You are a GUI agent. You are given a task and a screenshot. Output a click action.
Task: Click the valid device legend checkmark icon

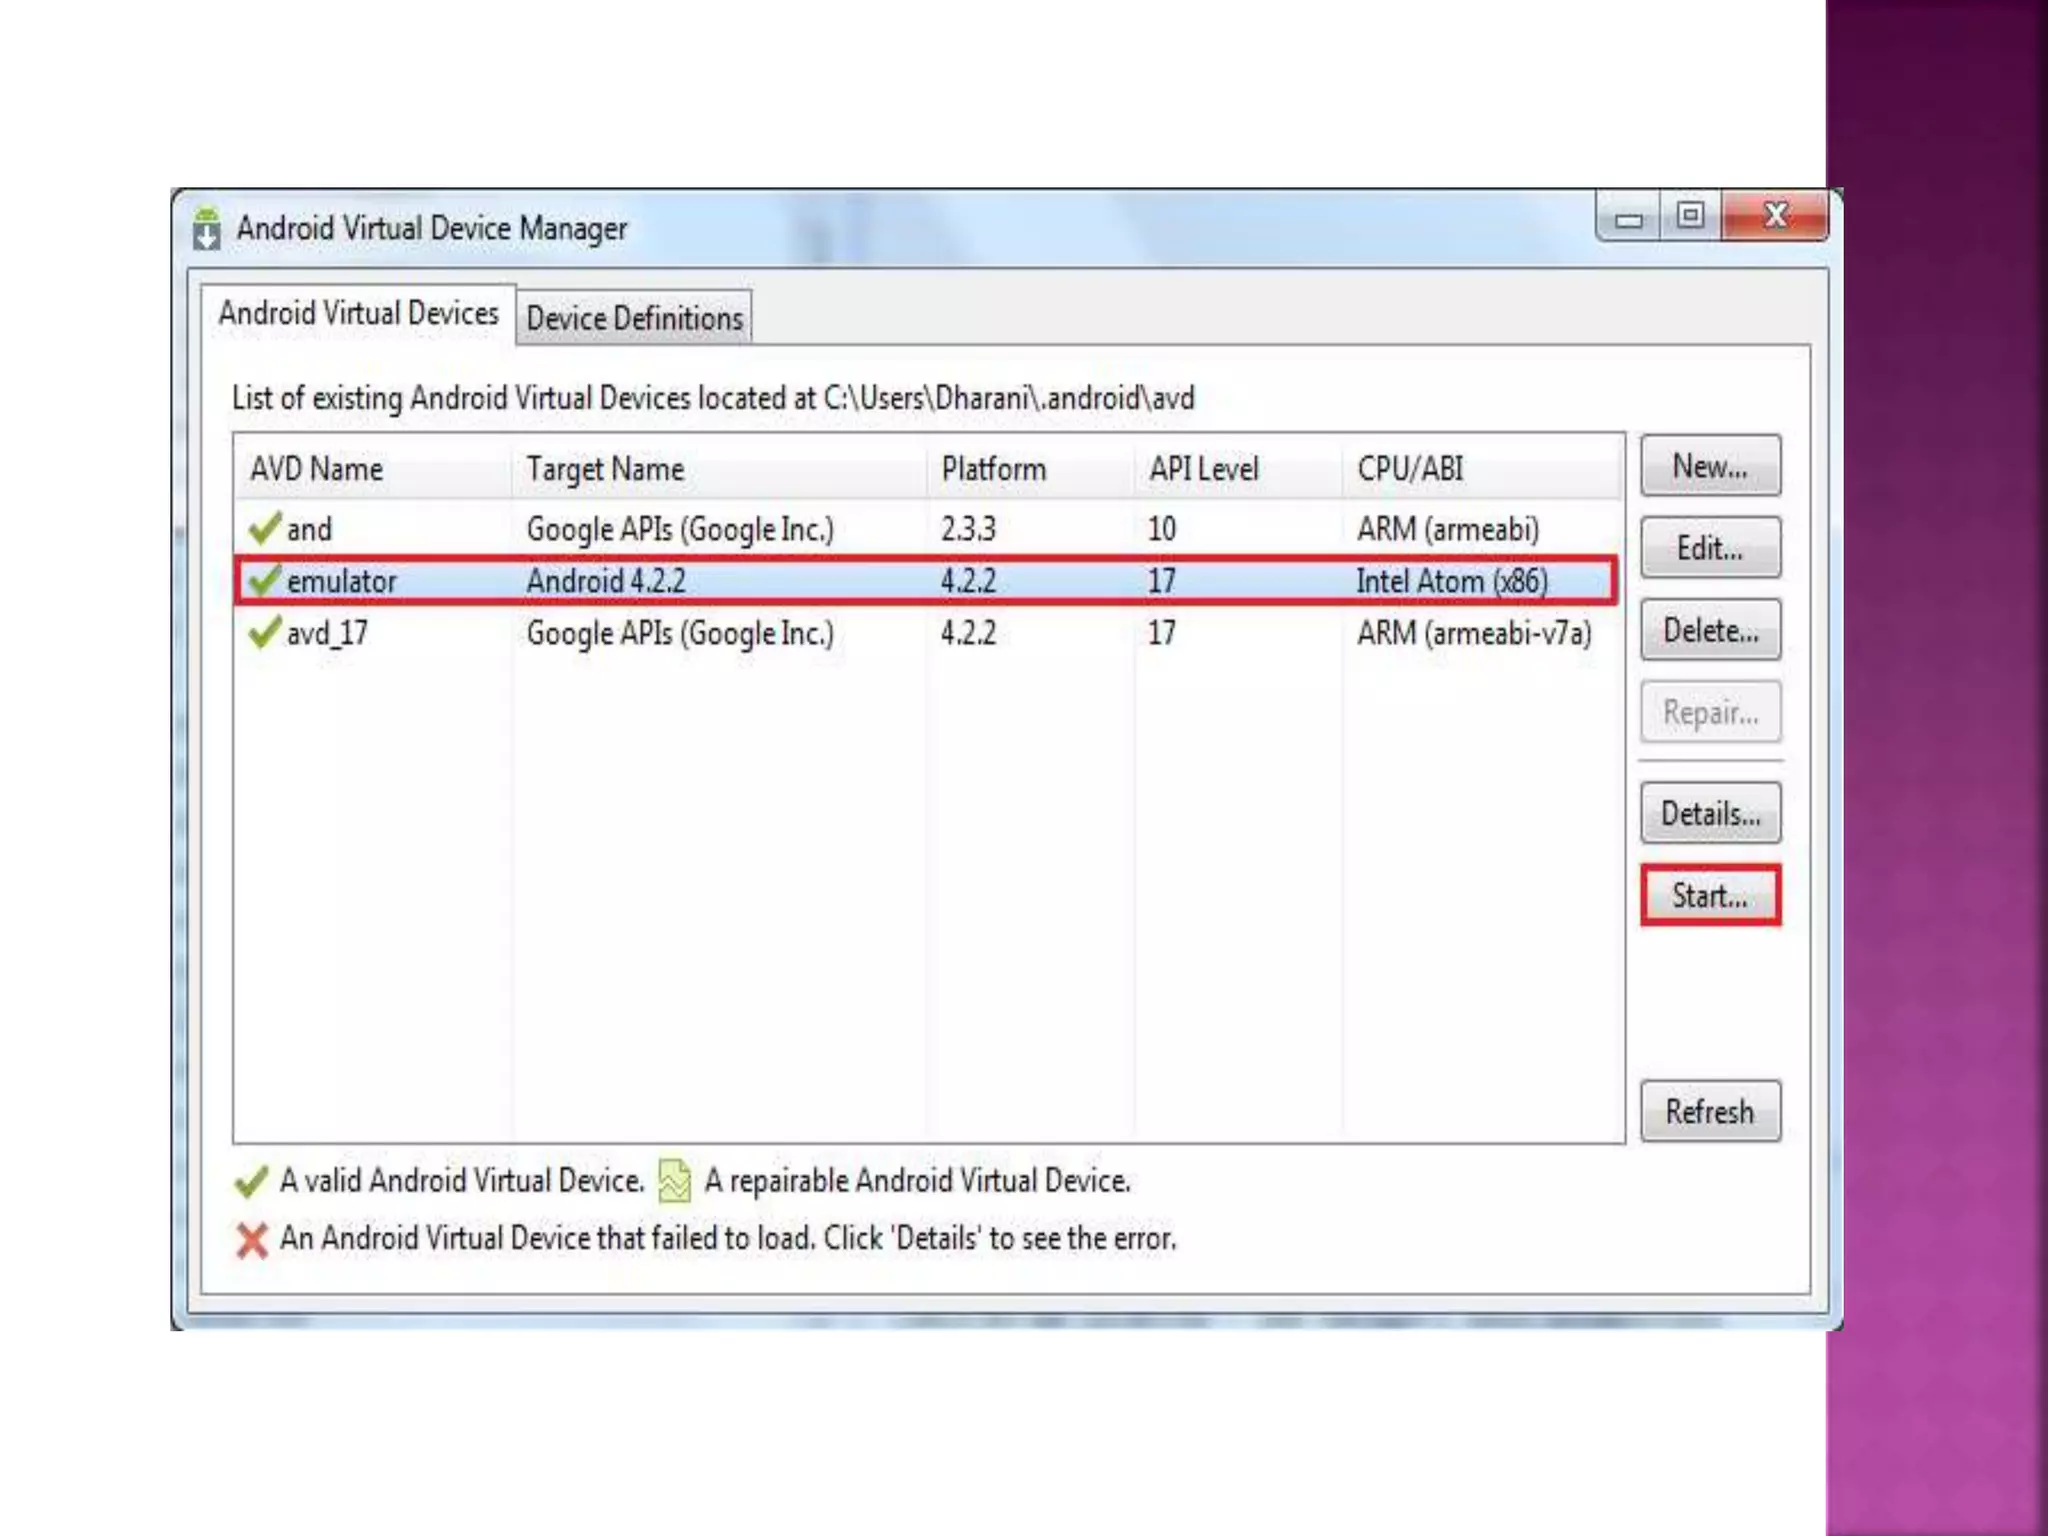[251, 1181]
